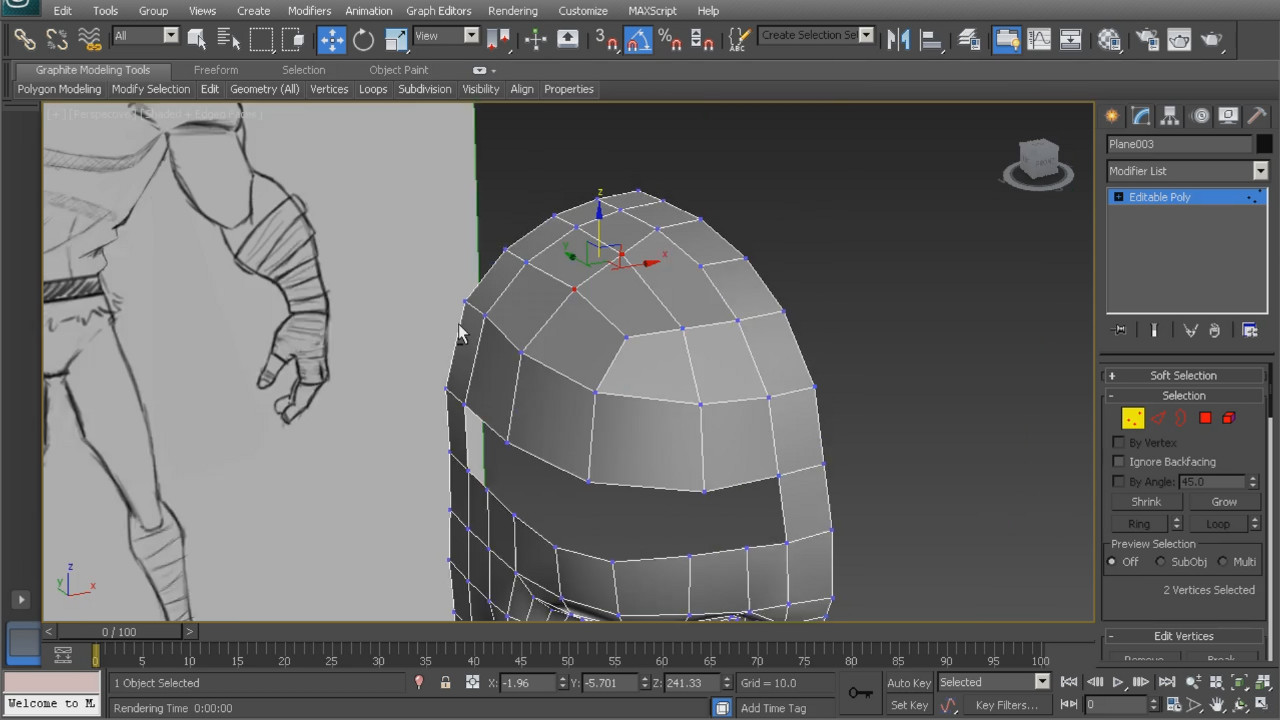
Task: Click the Loop selection button
Action: pos(1217,524)
